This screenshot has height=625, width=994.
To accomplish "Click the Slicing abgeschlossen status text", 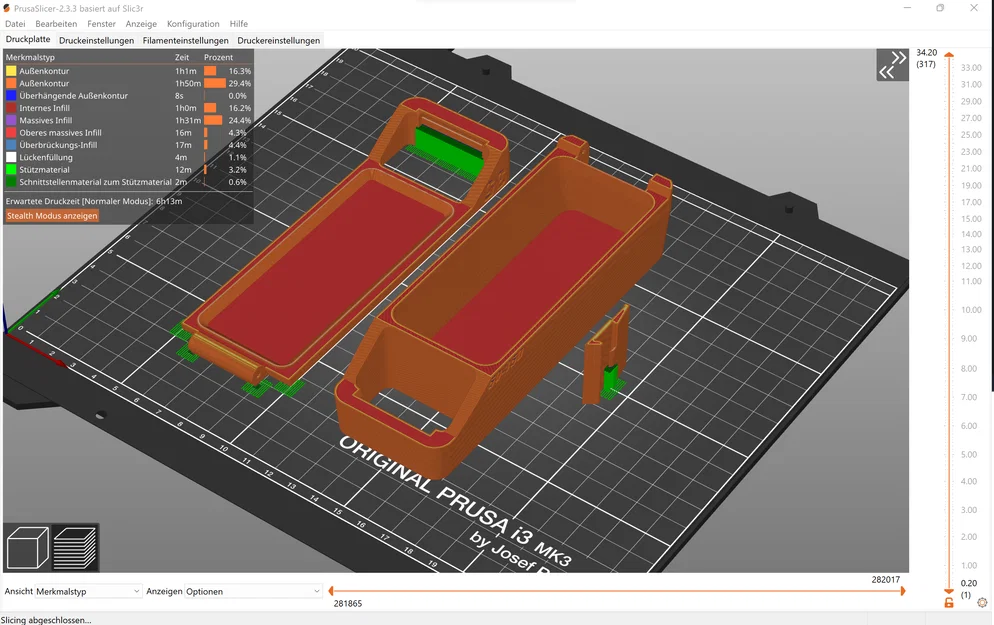I will pyautogui.click(x=46, y=620).
